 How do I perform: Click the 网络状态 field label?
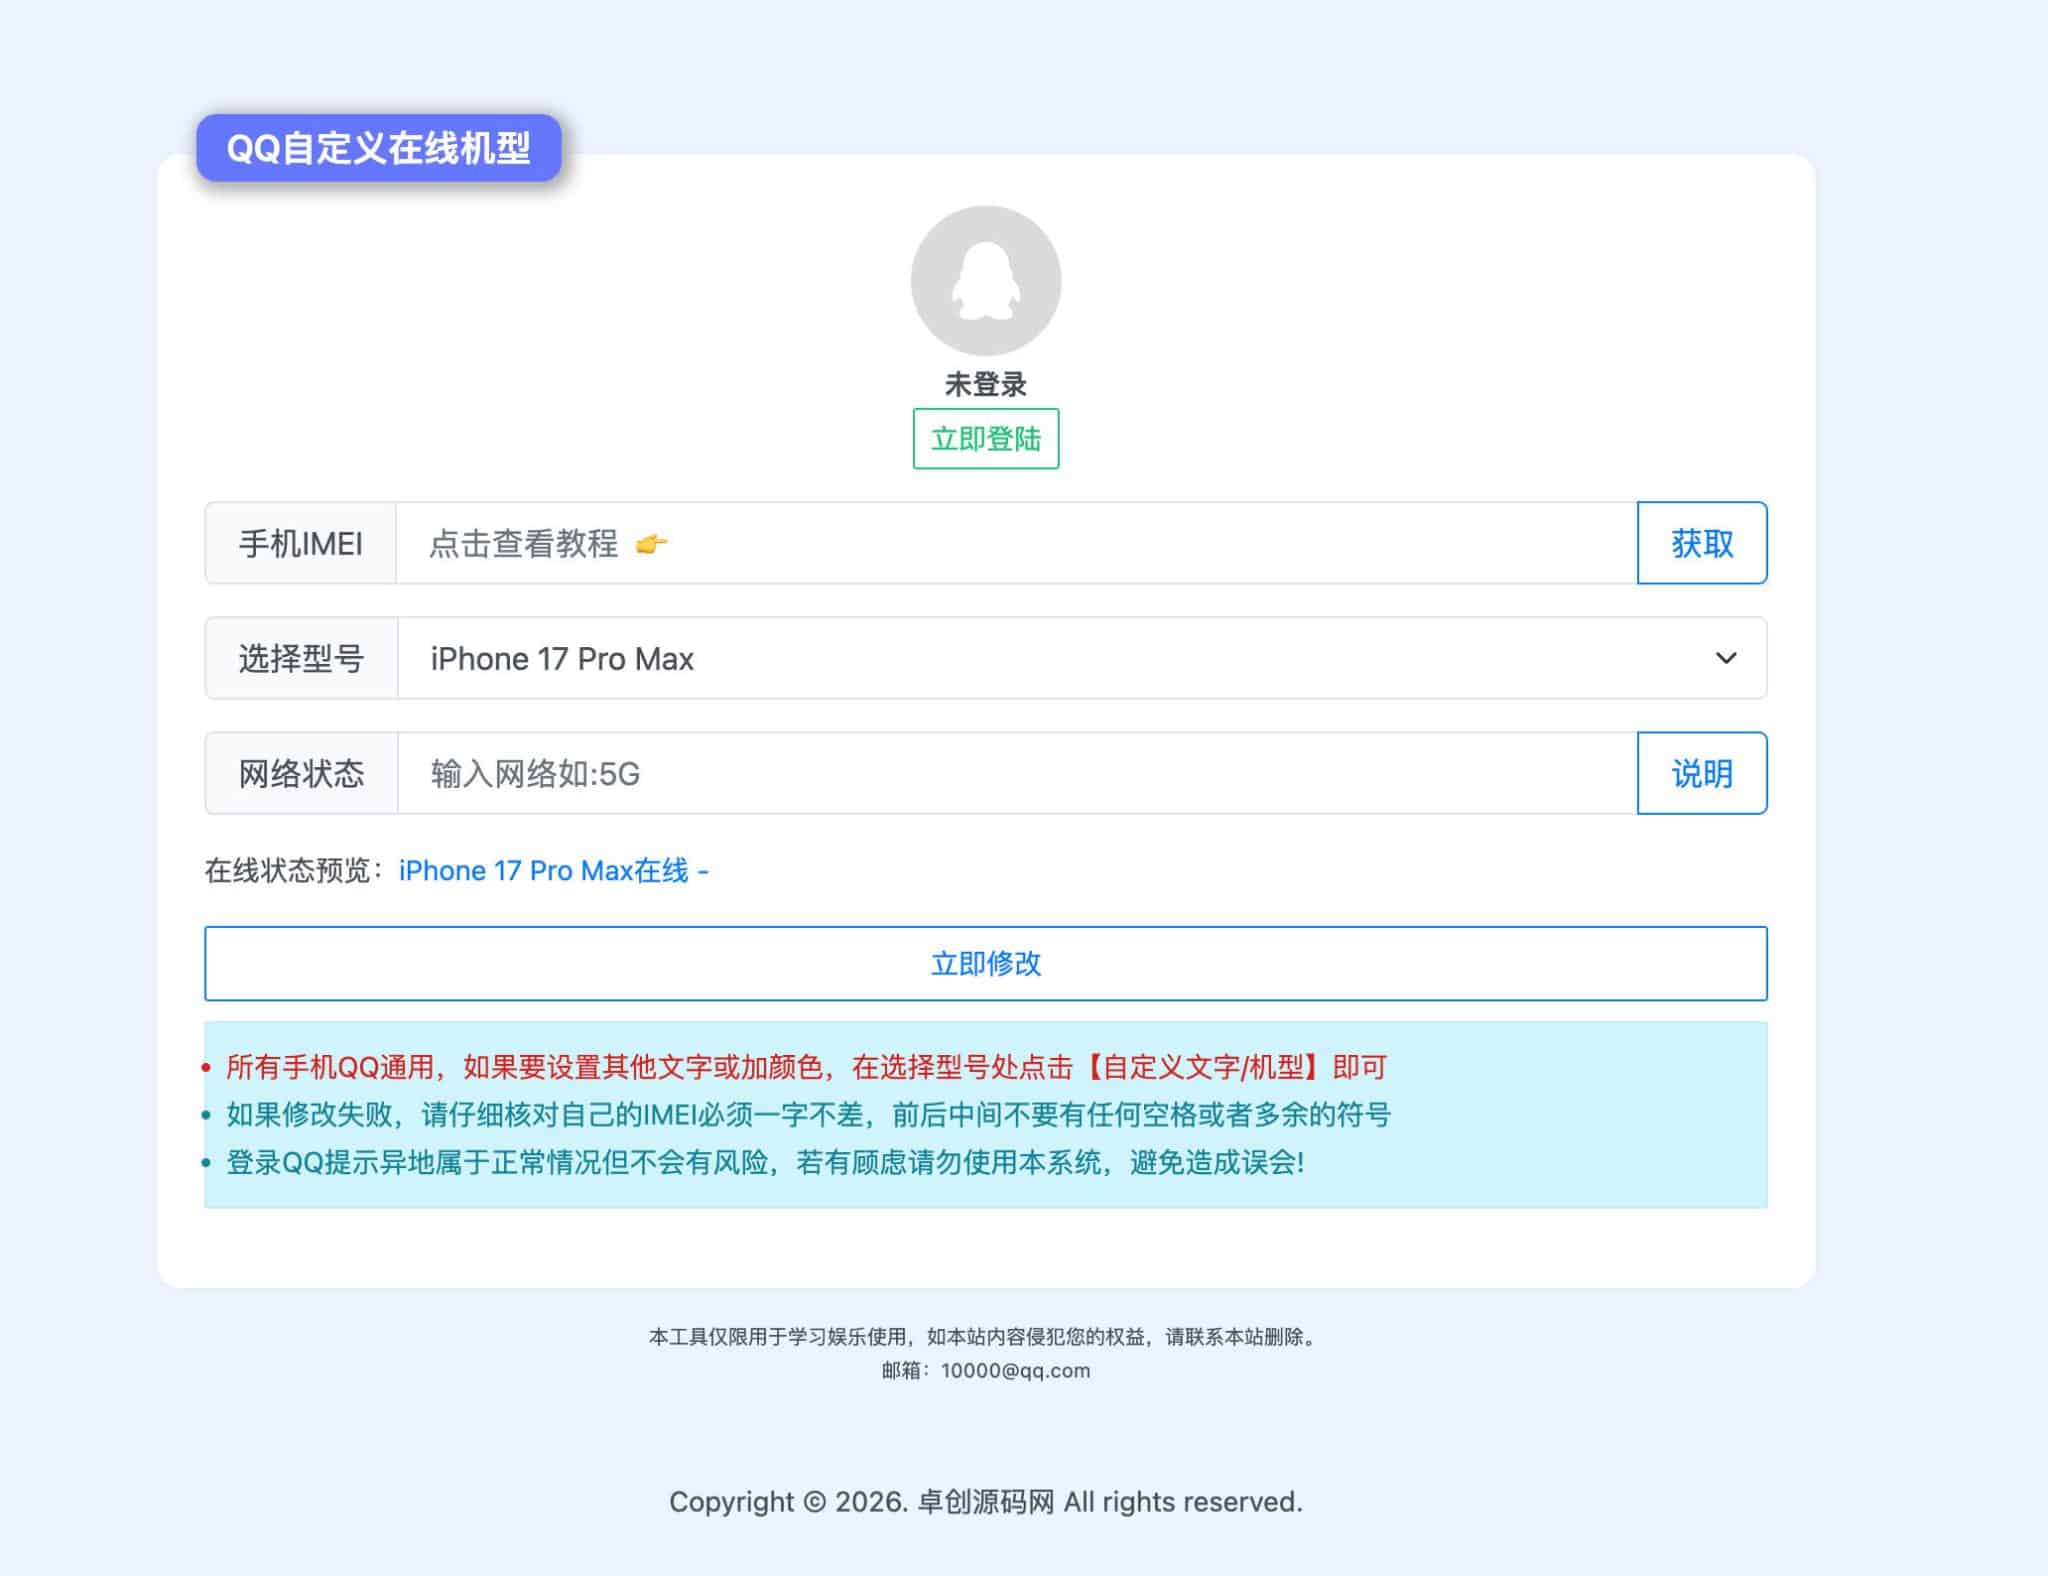[x=301, y=773]
